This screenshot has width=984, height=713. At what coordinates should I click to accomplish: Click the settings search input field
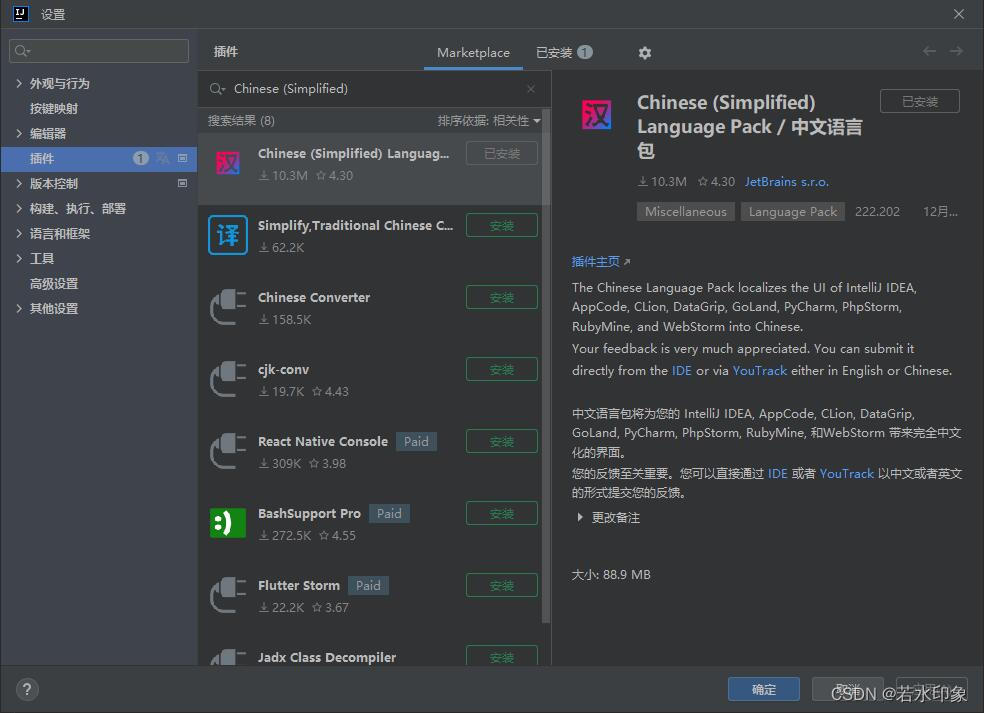click(99, 51)
